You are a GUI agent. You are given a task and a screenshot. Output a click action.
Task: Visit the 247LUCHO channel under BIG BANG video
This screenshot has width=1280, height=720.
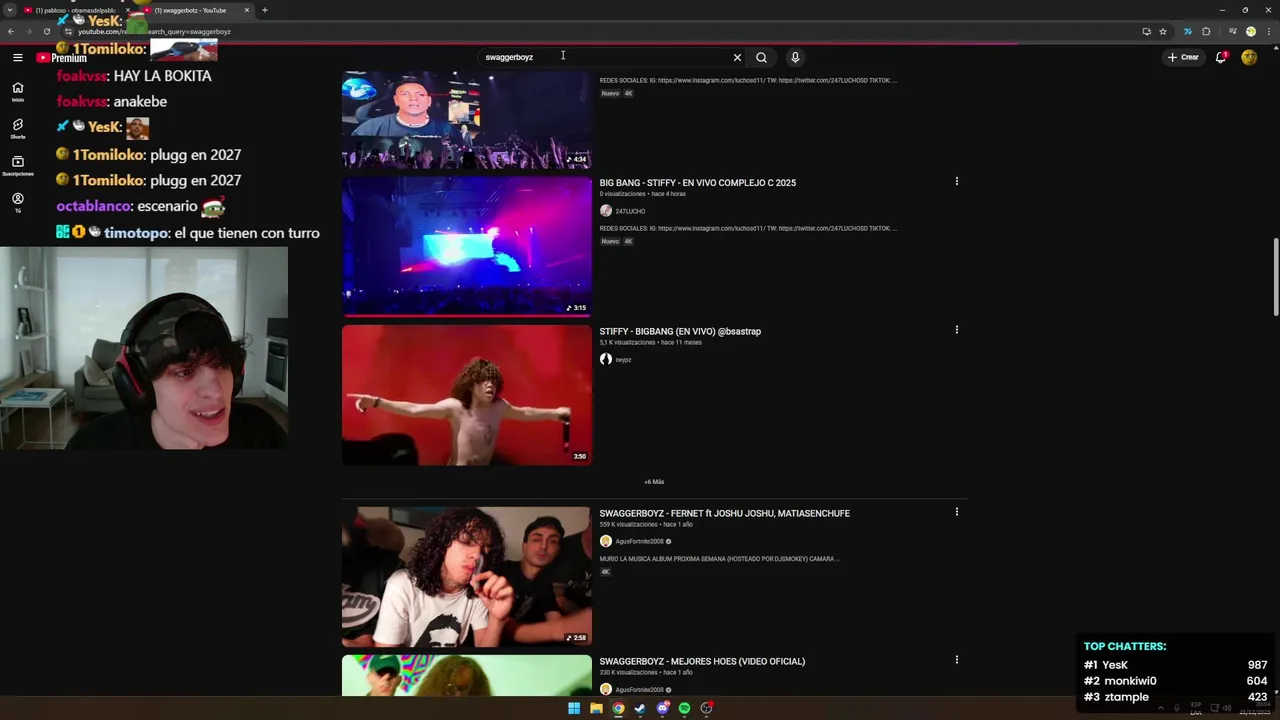[x=630, y=211]
